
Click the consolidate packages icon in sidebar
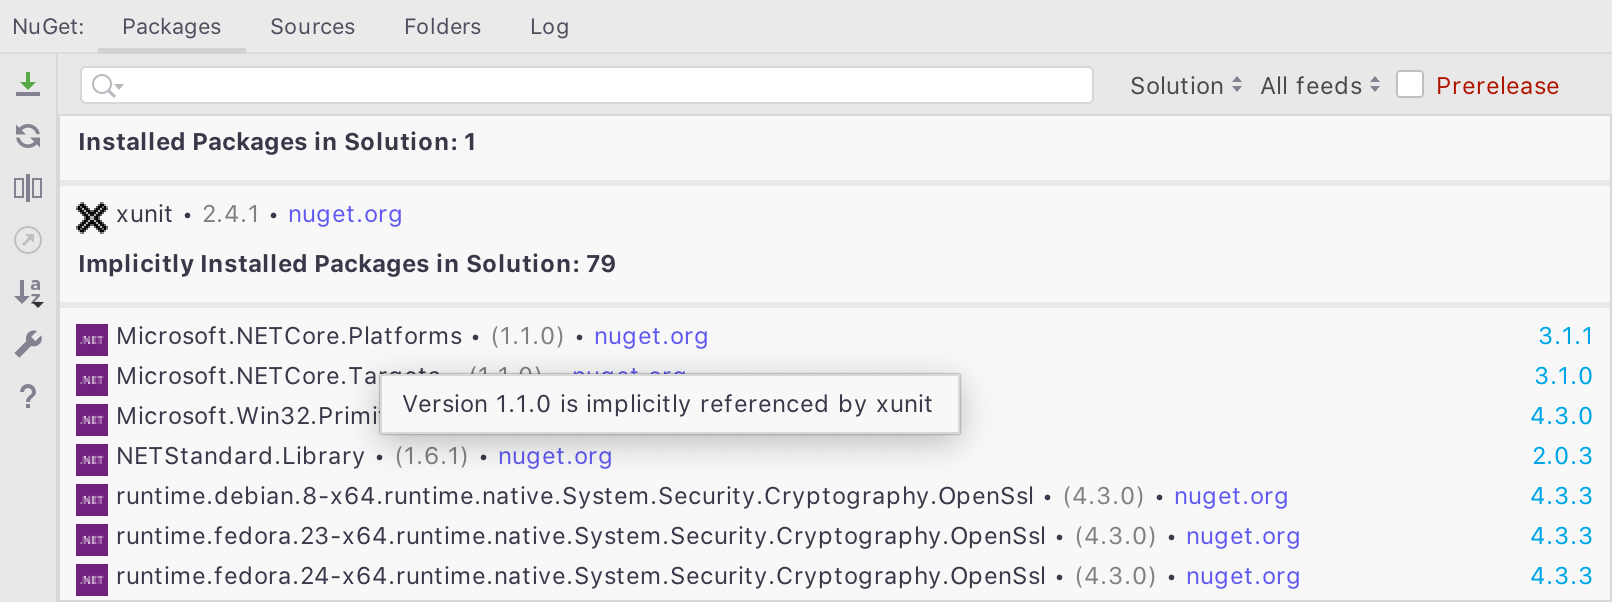pyautogui.click(x=28, y=188)
